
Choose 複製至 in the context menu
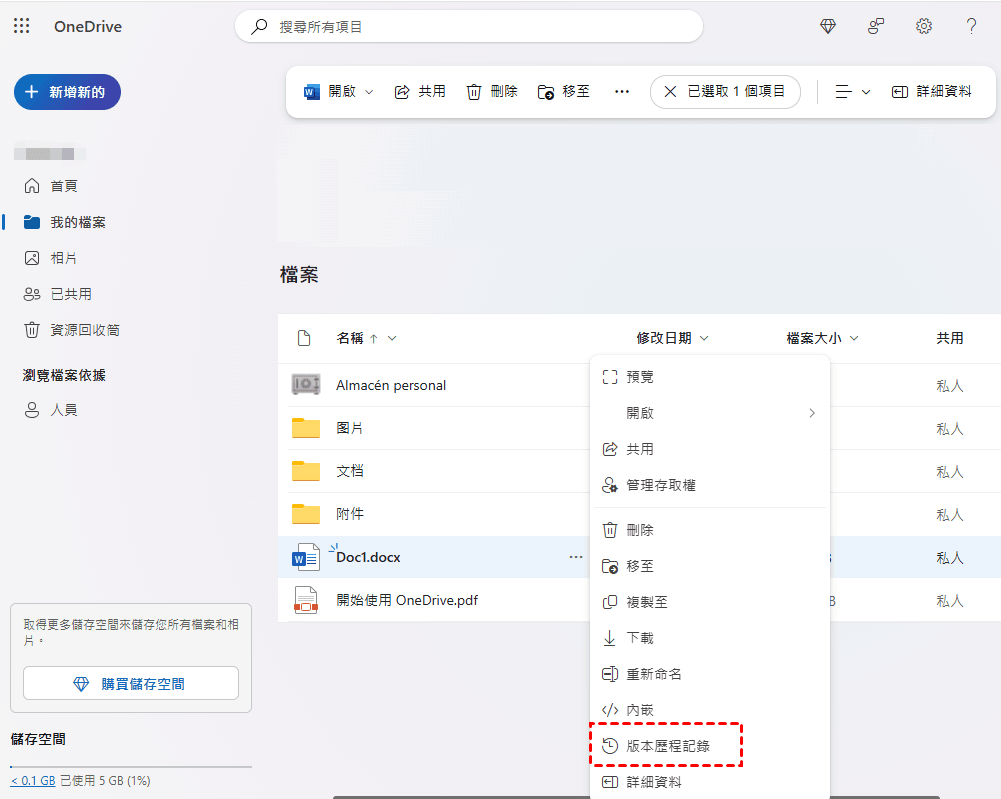click(710, 602)
